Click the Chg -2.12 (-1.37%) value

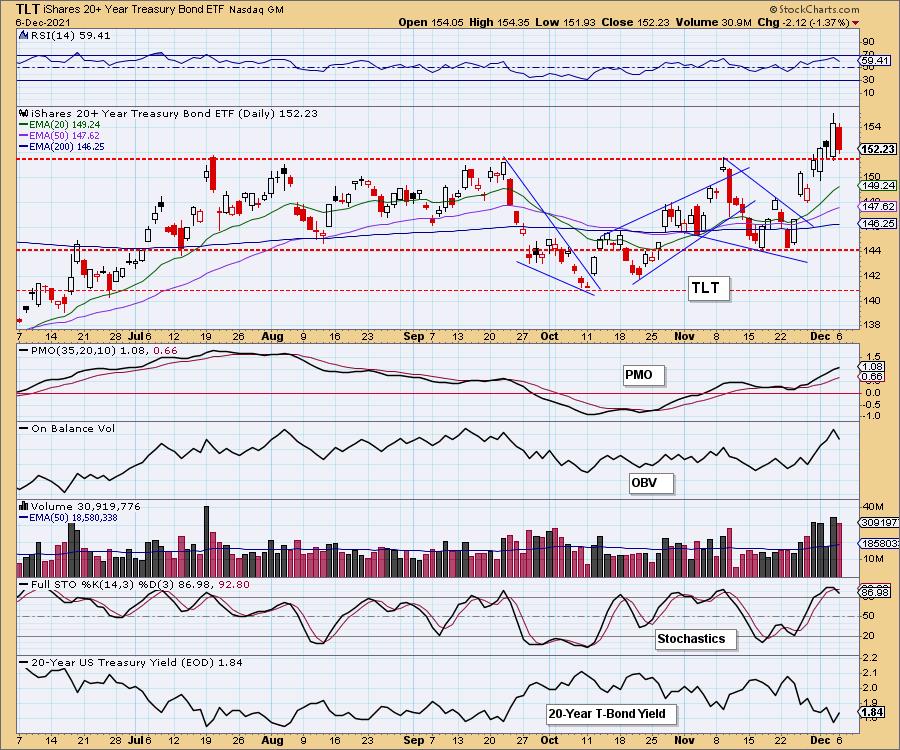point(803,22)
